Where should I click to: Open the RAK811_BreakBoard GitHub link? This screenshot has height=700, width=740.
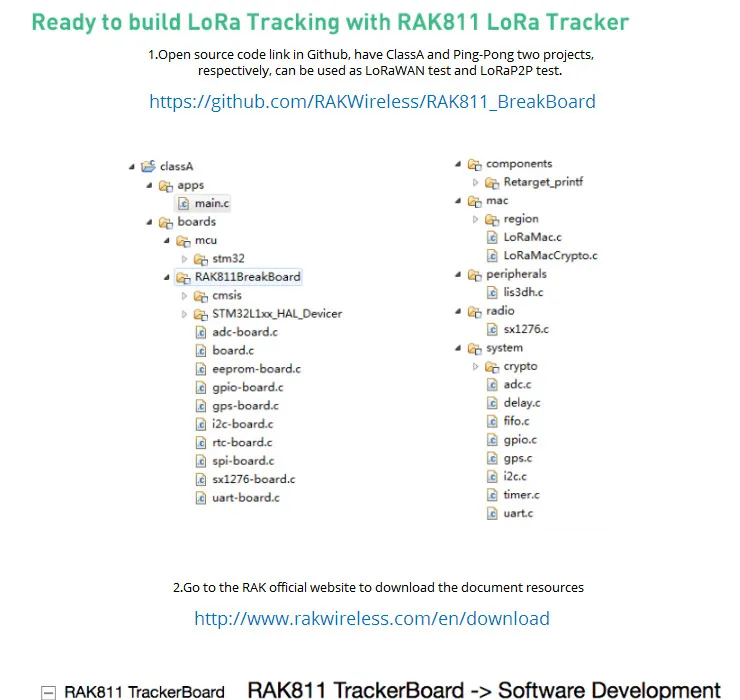pos(372,102)
